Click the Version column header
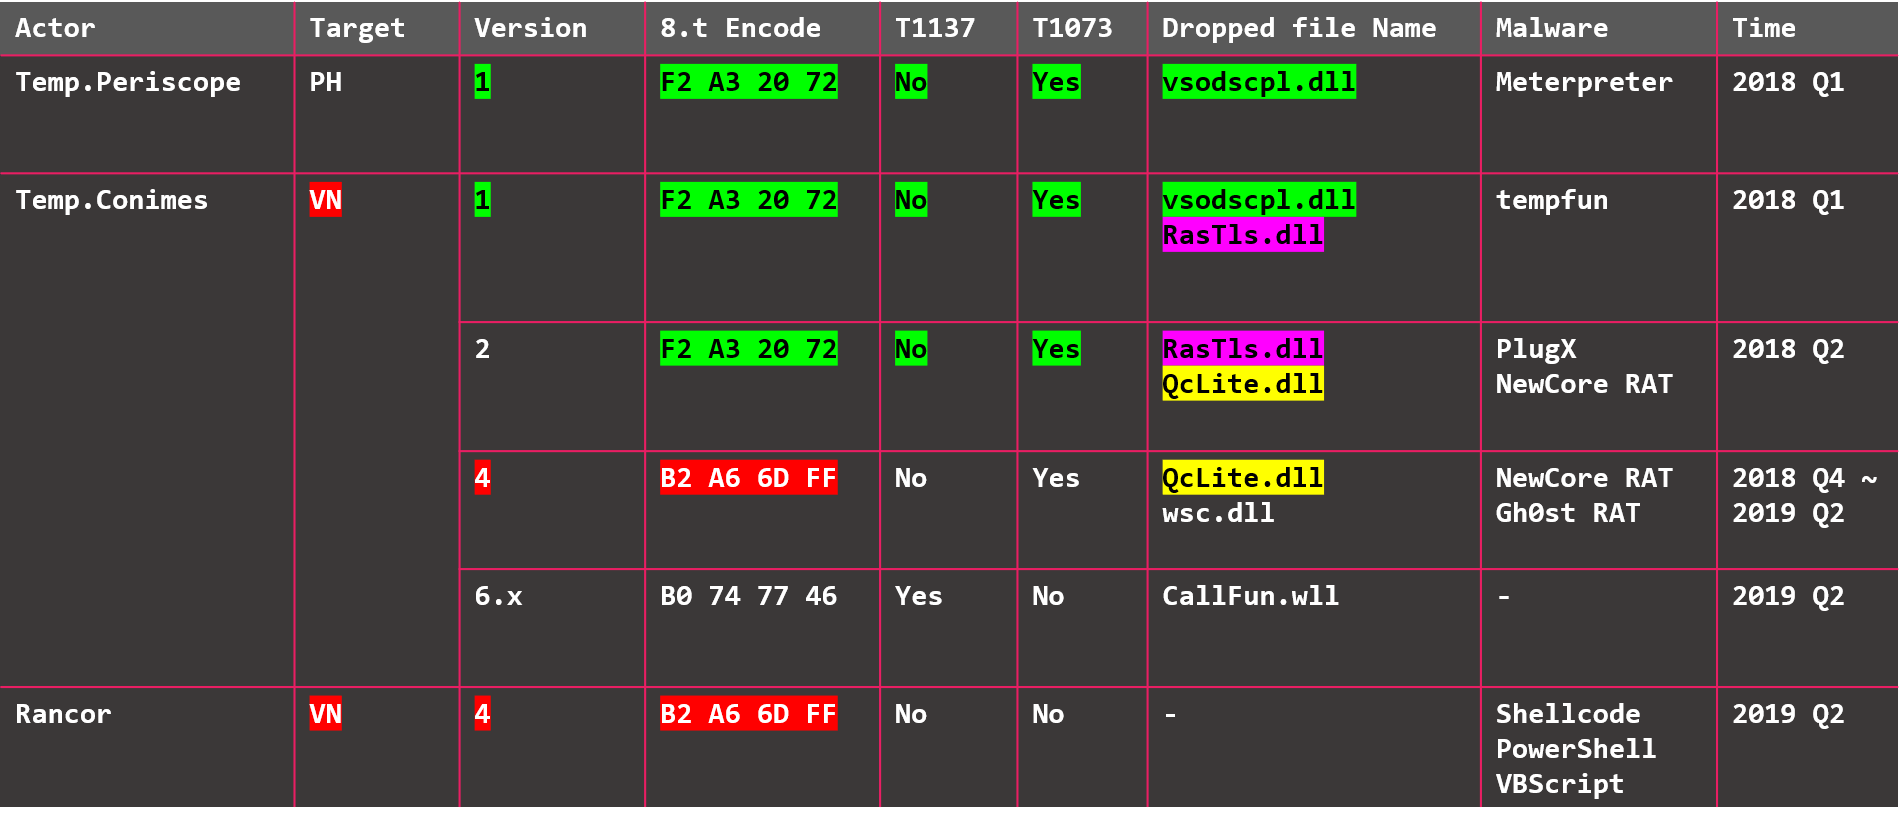Screen dimensions: 1900x818 [530, 28]
